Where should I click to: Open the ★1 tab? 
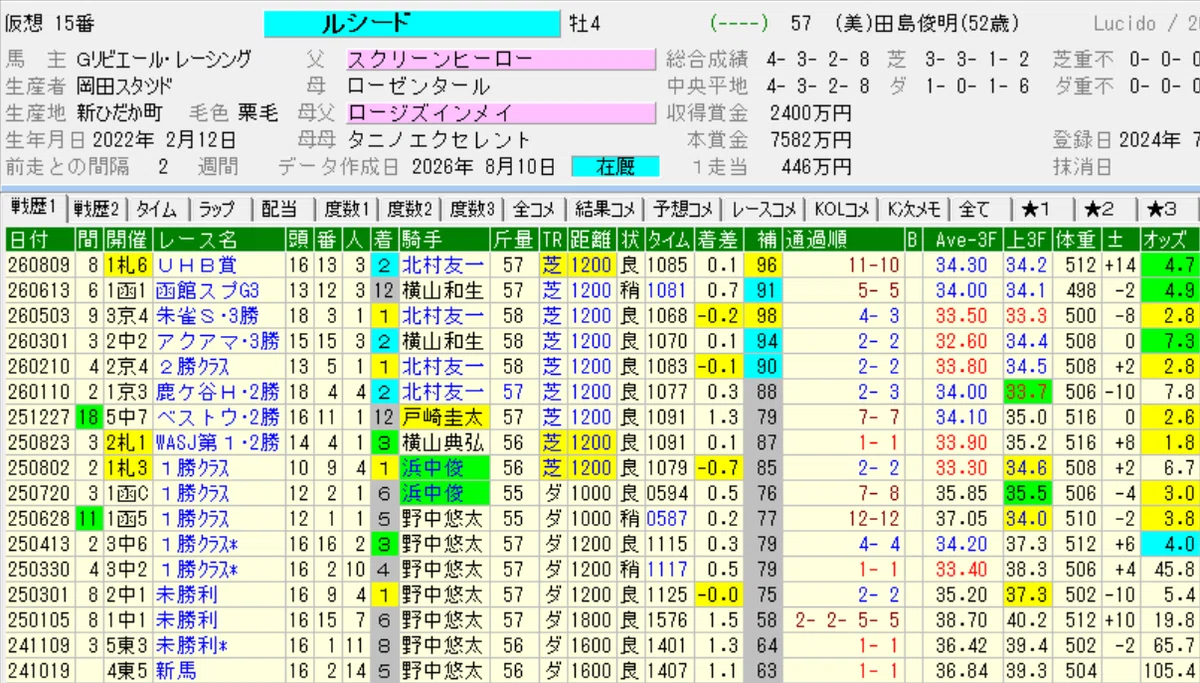coord(1038,209)
